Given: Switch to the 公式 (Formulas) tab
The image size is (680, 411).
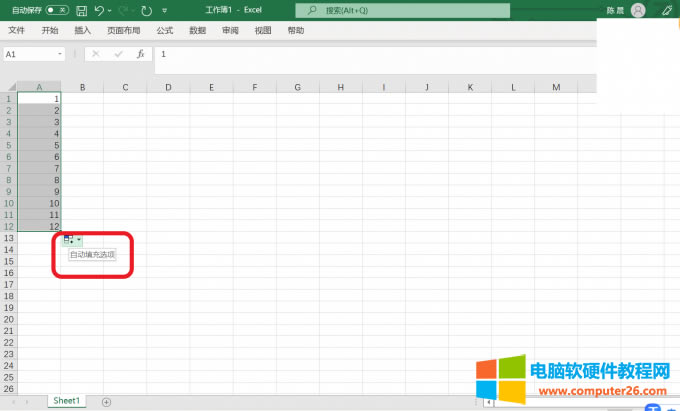Looking at the screenshot, I should (x=165, y=31).
